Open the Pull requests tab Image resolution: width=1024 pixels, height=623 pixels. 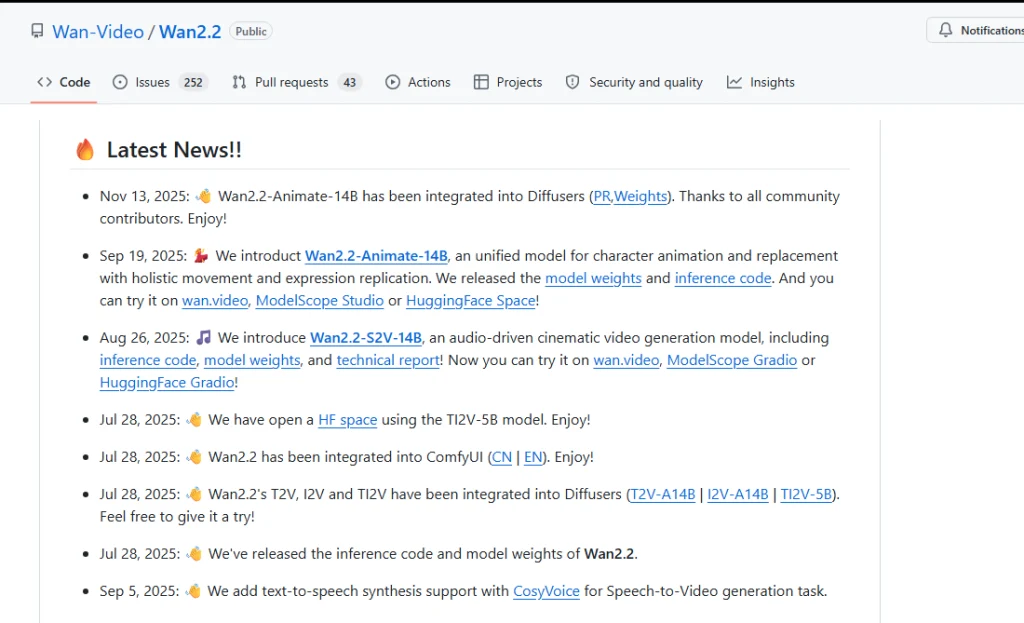(x=296, y=82)
